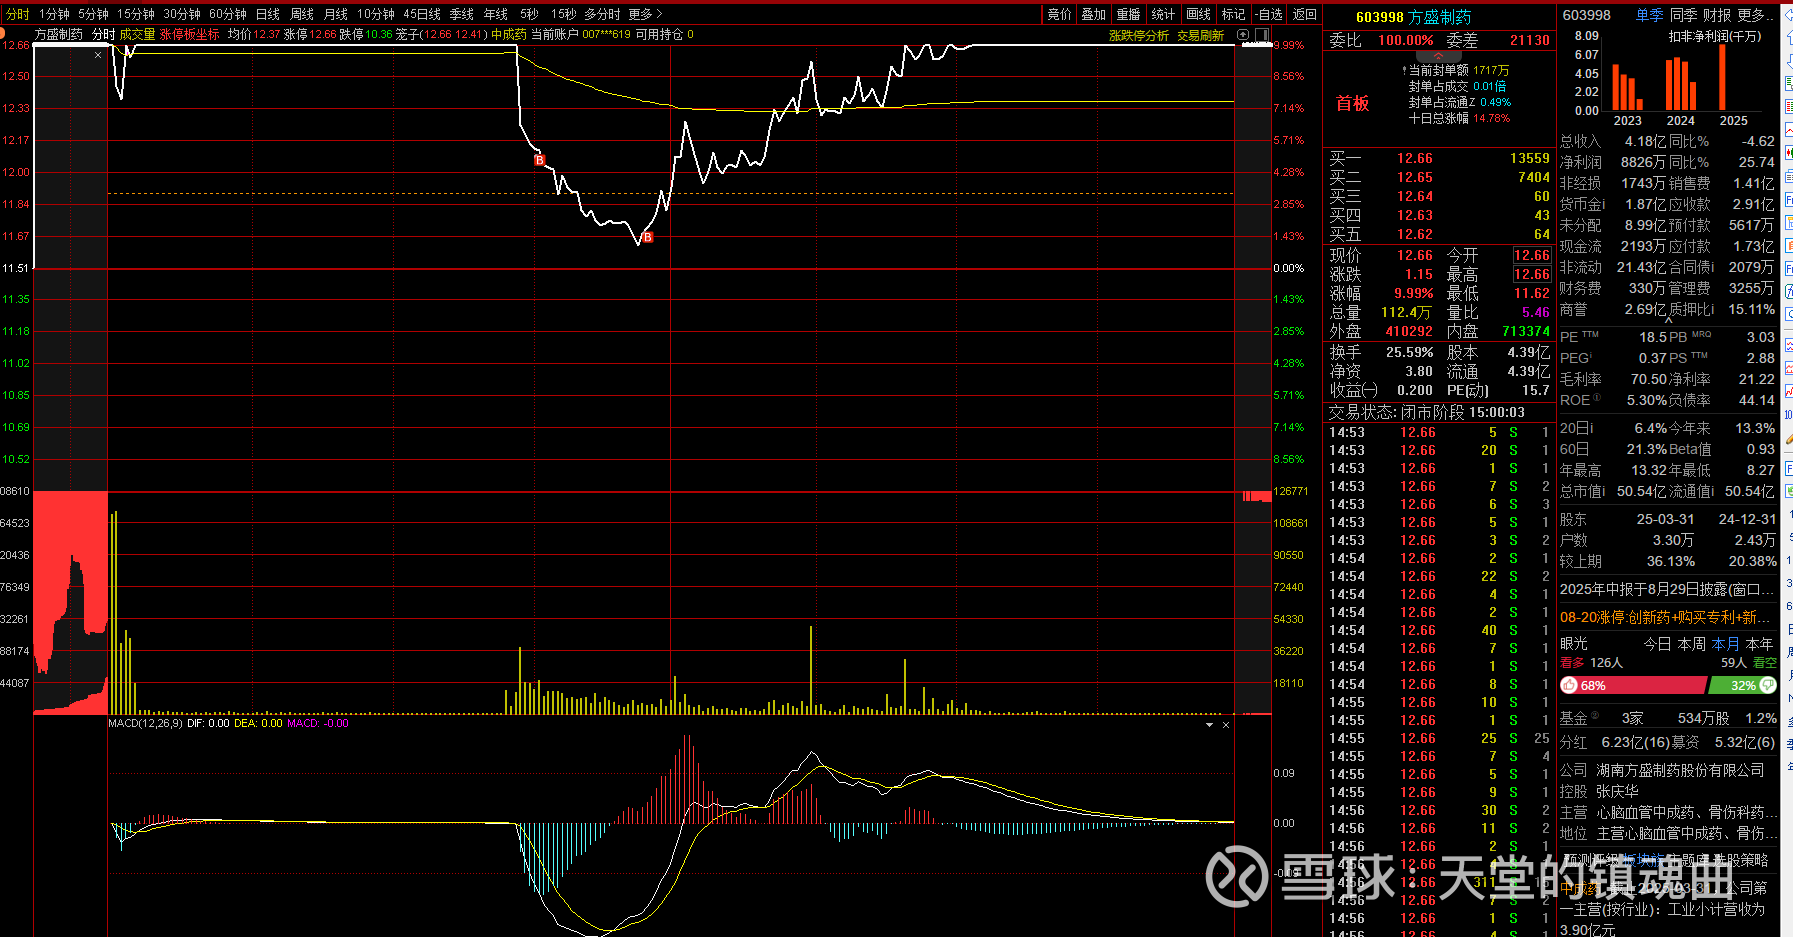Click 买一 bid price 12.66 row
Screen dimensions: 1793x937
coord(1439,158)
